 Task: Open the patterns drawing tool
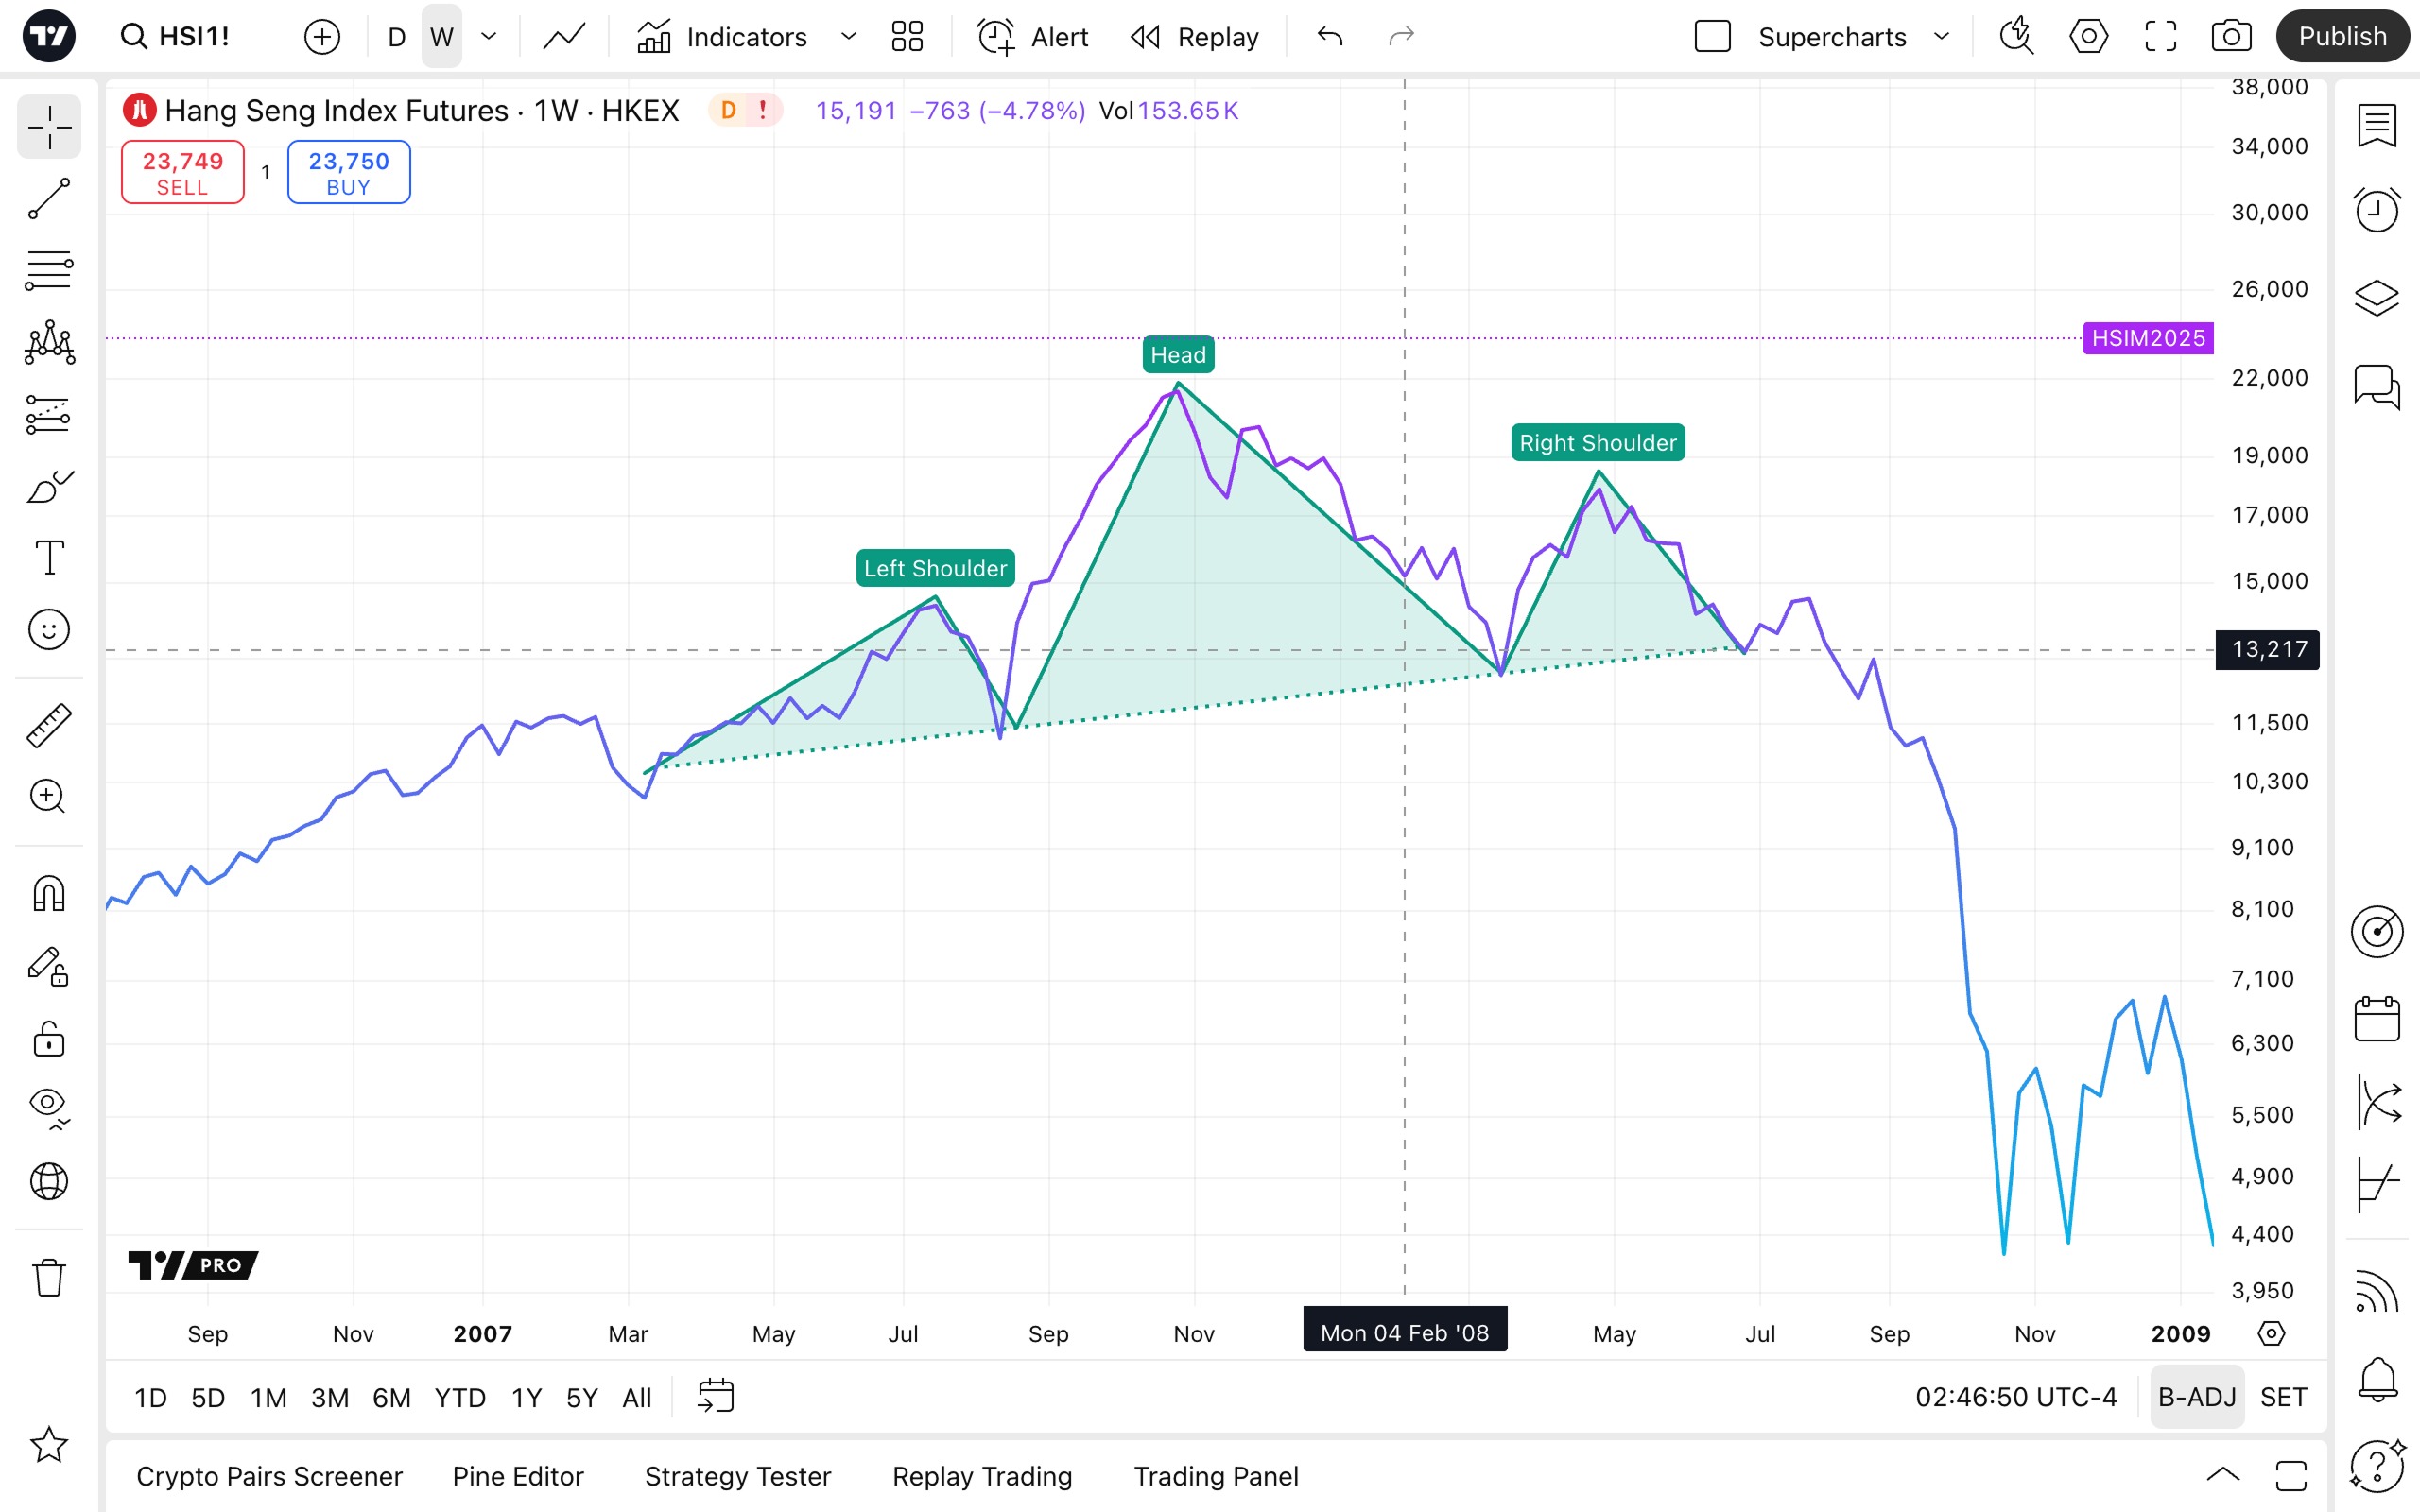click(48, 342)
